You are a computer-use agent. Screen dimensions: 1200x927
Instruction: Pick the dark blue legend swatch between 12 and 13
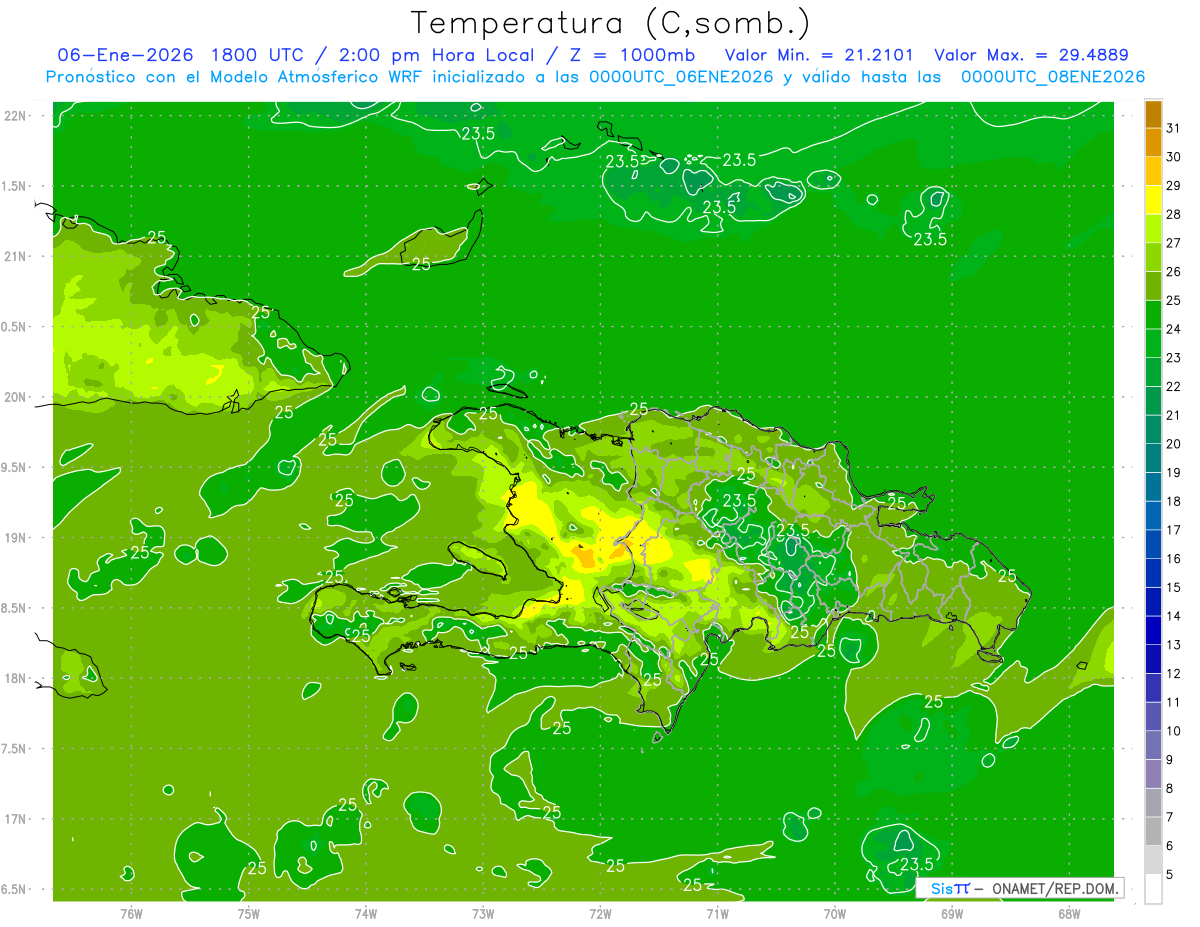click(1153, 659)
